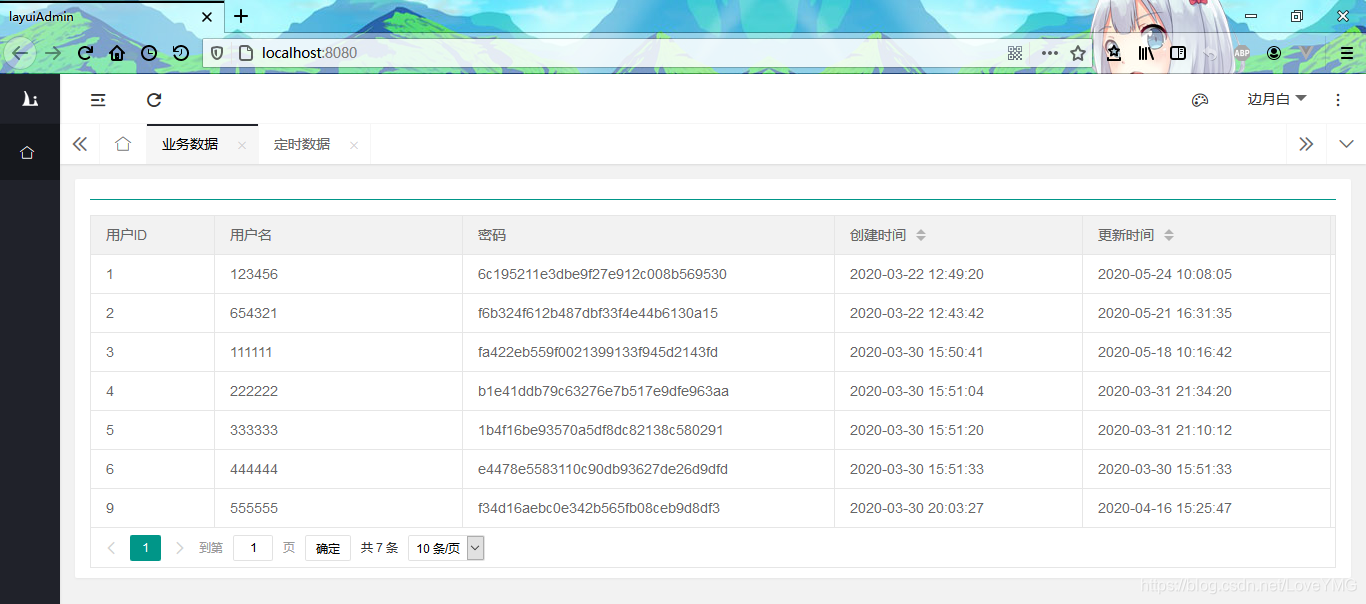This screenshot has height=604, width=1366.
Task: Click the page info icon in address bar
Action: point(246,53)
